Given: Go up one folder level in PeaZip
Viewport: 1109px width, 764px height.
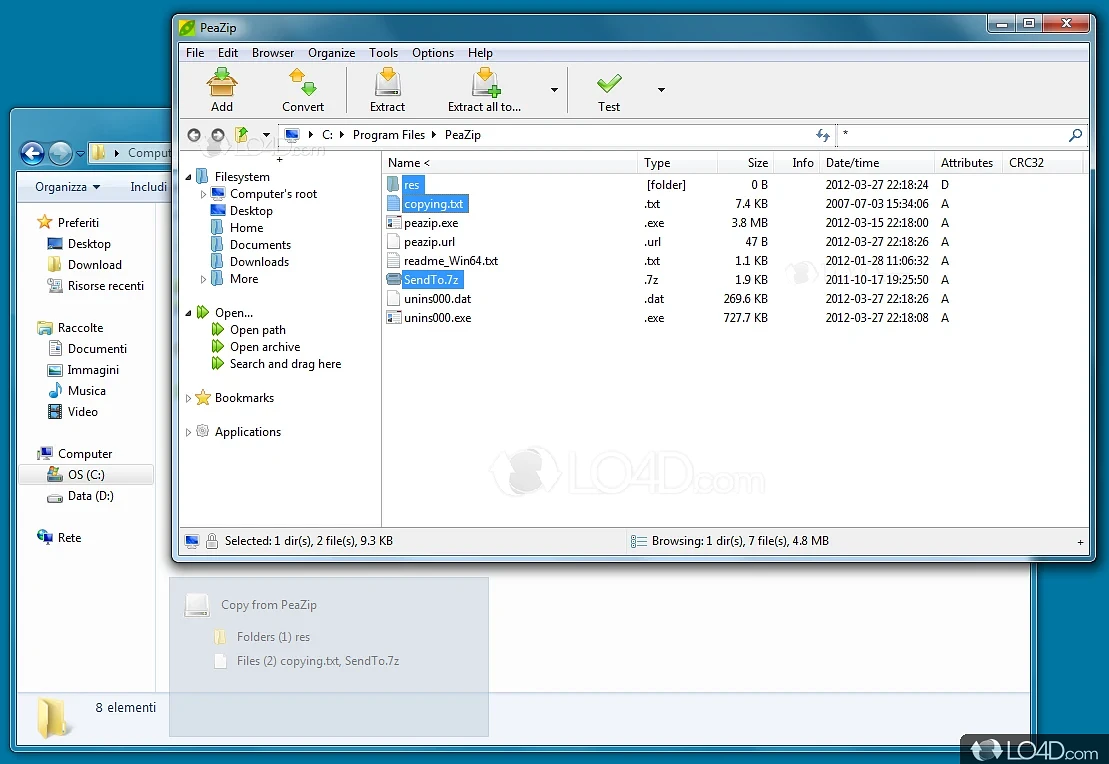Looking at the screenshot, I should 242,134.
